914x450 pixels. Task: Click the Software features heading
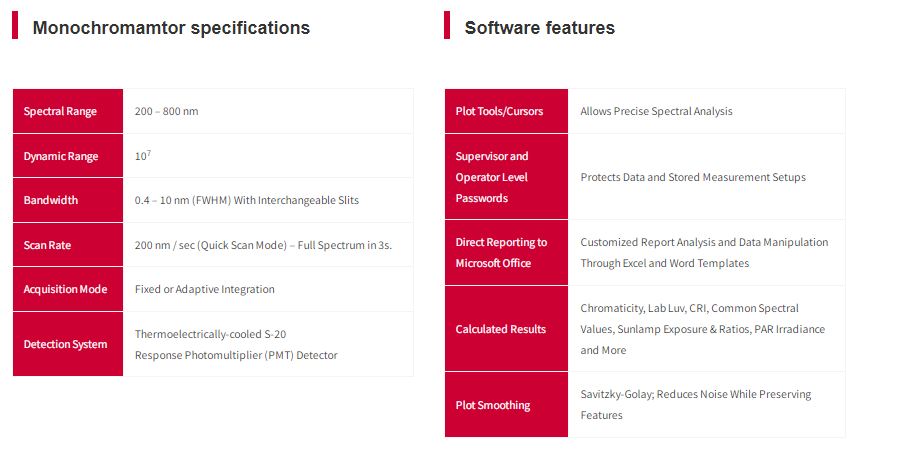539,28
